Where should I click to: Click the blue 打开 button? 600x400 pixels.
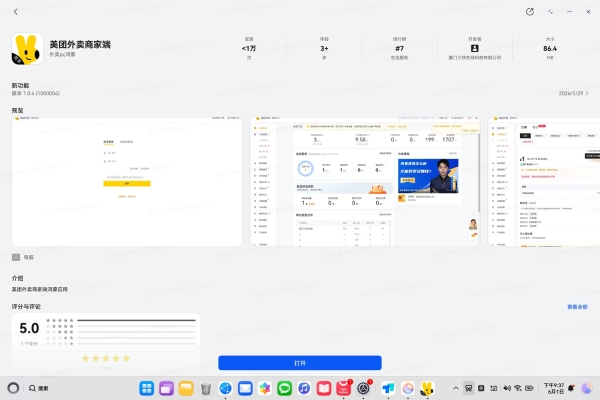pyautogui.click(x=300, y=363)
